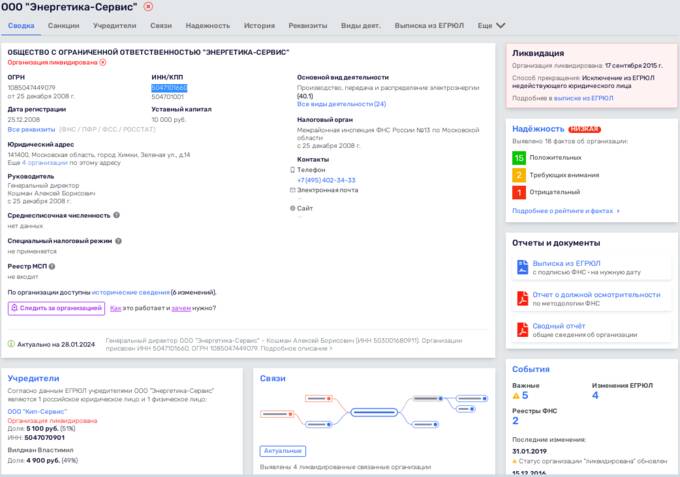The height and width of the screenshot is (477, 680).
Task: Open founder link ООО "Кип-Сервис"
Action: [x=37, y=412]
